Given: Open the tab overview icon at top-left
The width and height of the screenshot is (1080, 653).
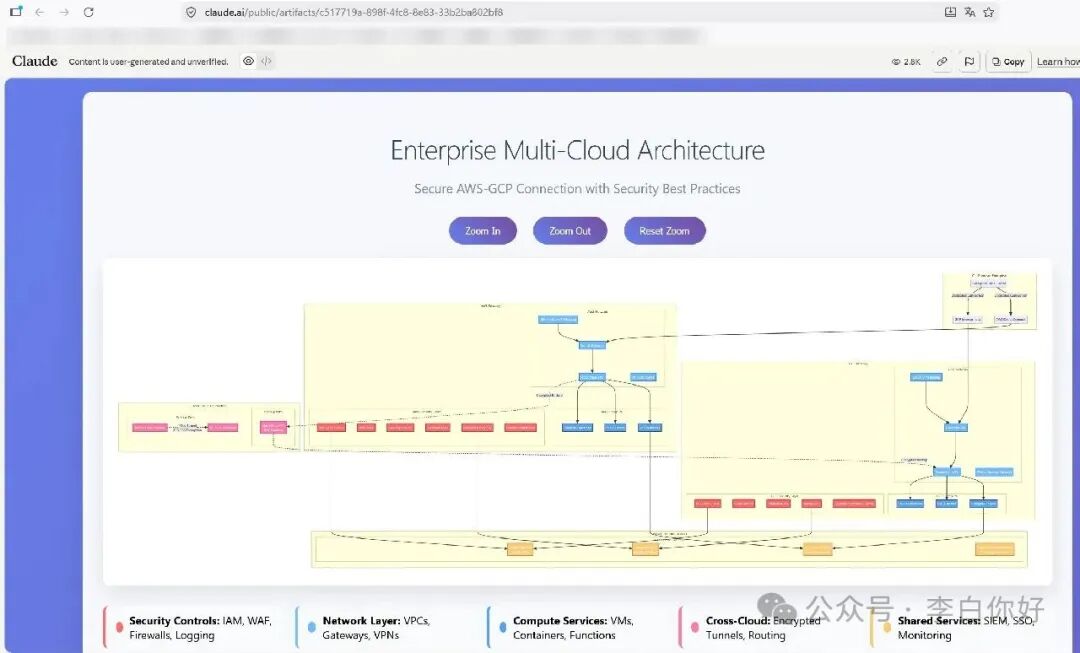Looking at the screenshot, I should 16,12.
